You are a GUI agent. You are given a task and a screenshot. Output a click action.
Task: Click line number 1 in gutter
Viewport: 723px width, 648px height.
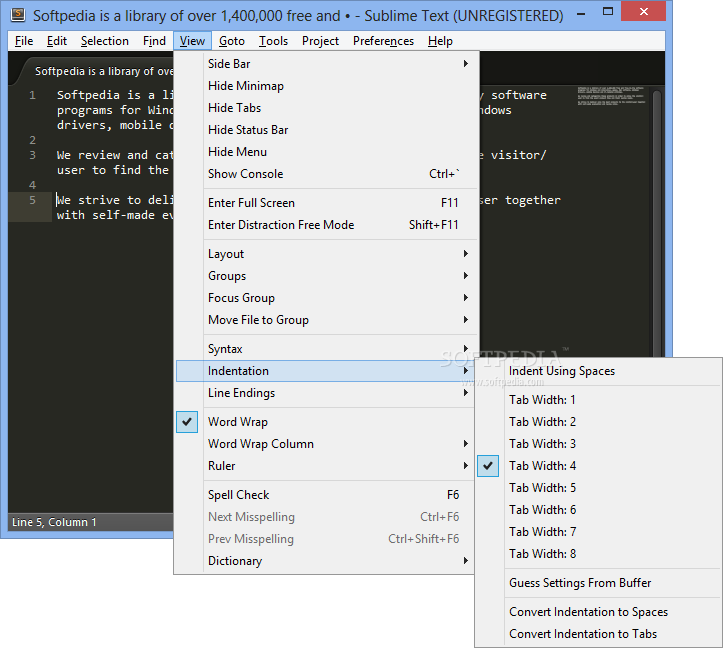coord(32,95)
